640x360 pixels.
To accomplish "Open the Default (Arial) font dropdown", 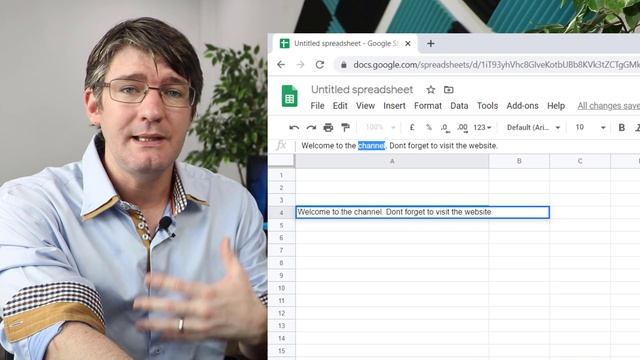I will click(533, 127).
